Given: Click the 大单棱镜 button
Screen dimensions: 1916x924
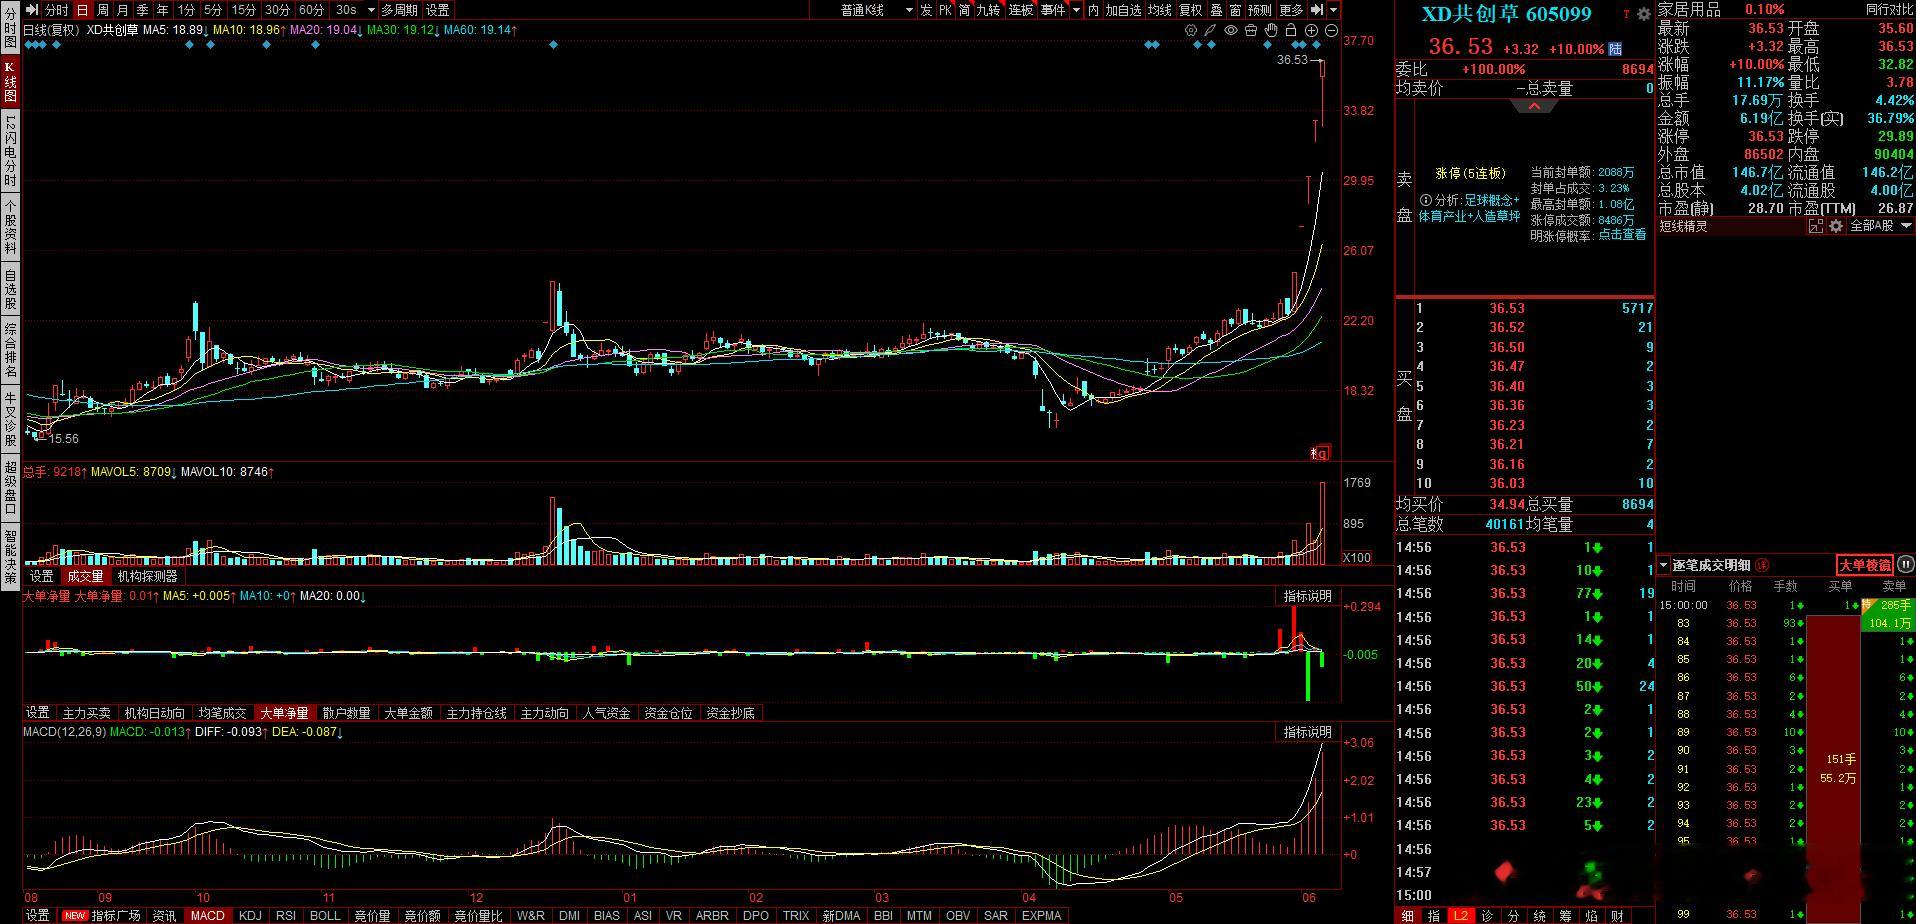Looking at the screenshot, I should [x=1865, y=564].
